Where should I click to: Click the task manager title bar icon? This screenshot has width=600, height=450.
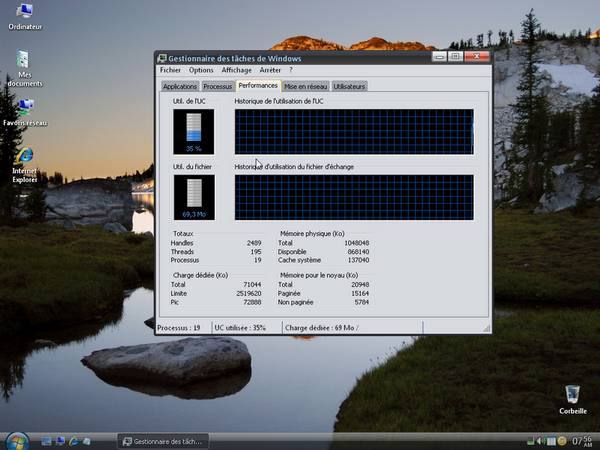[162, 58]
